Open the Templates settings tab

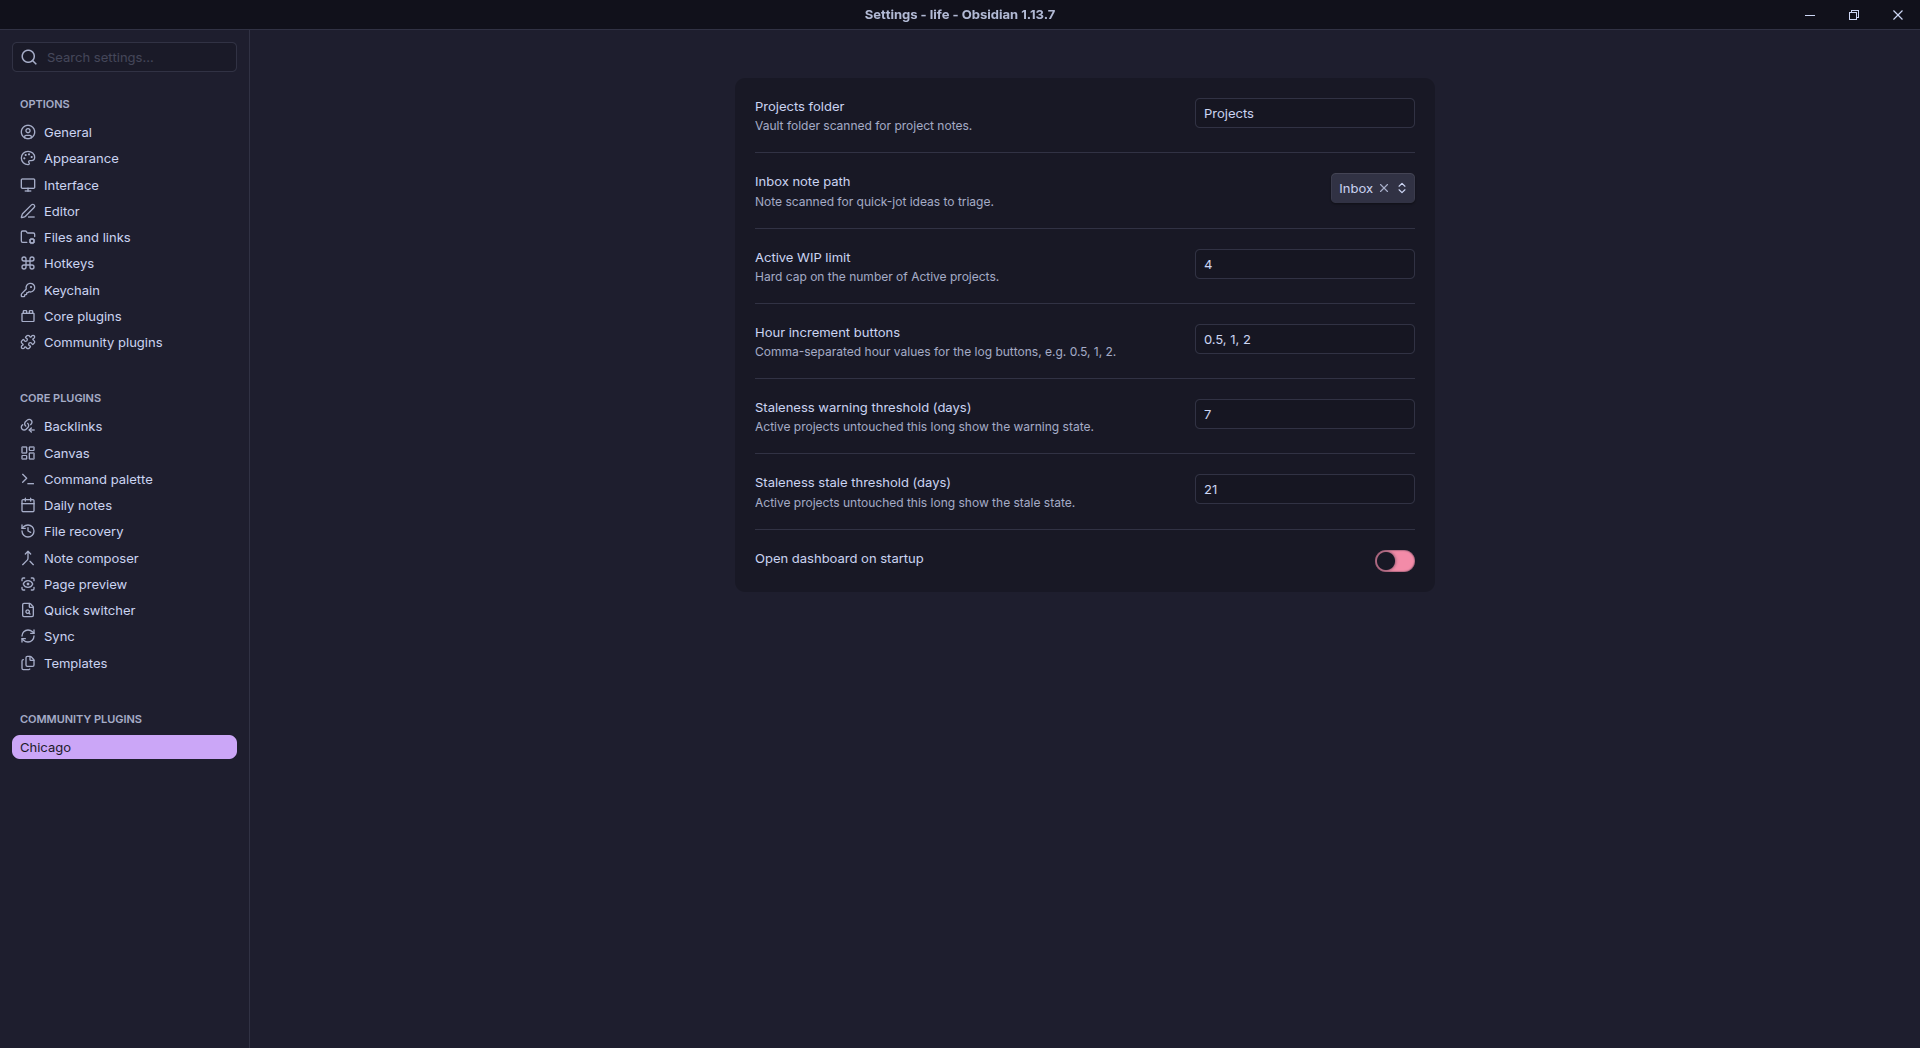(x=124, y=663)
